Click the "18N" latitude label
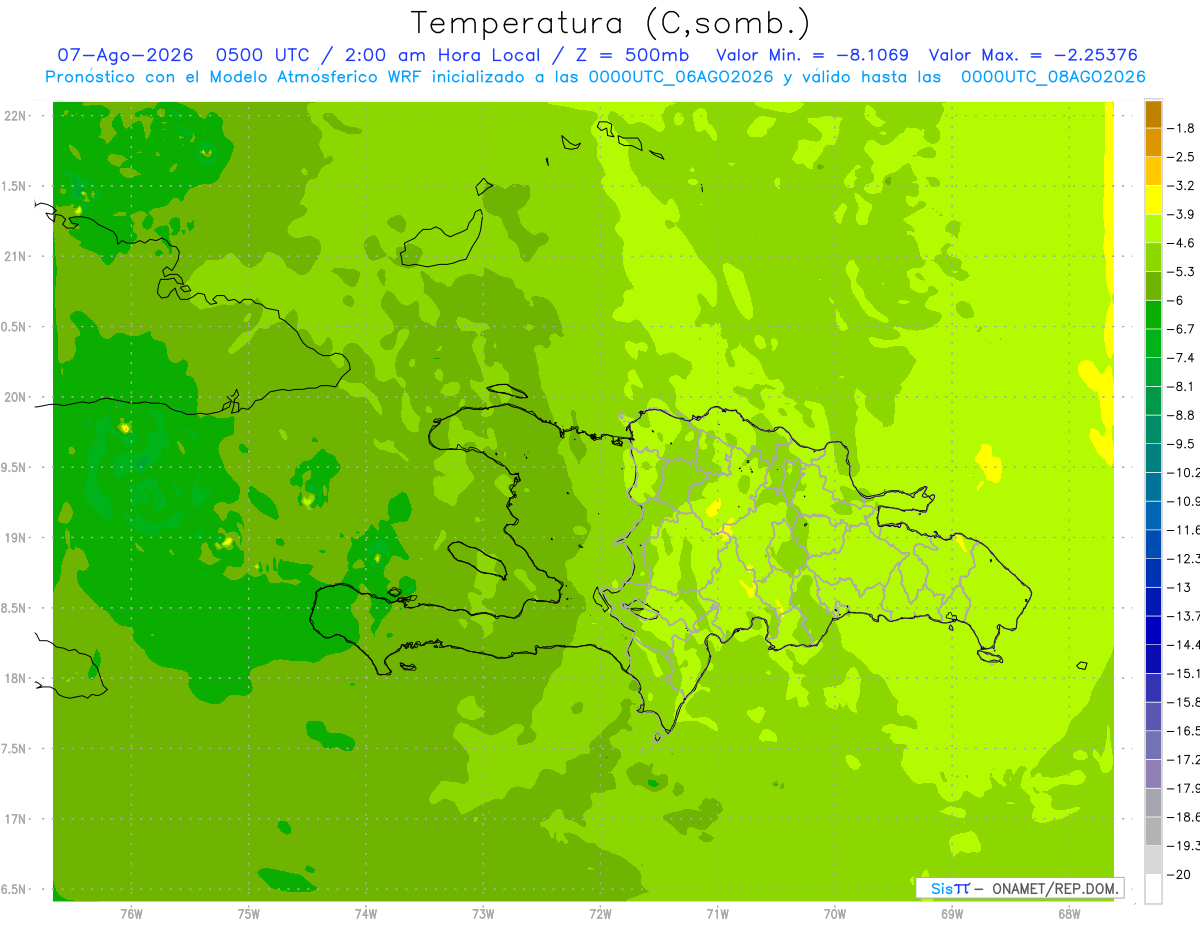1200x927 pixels. pyautogui.click(x=14, y=678)
